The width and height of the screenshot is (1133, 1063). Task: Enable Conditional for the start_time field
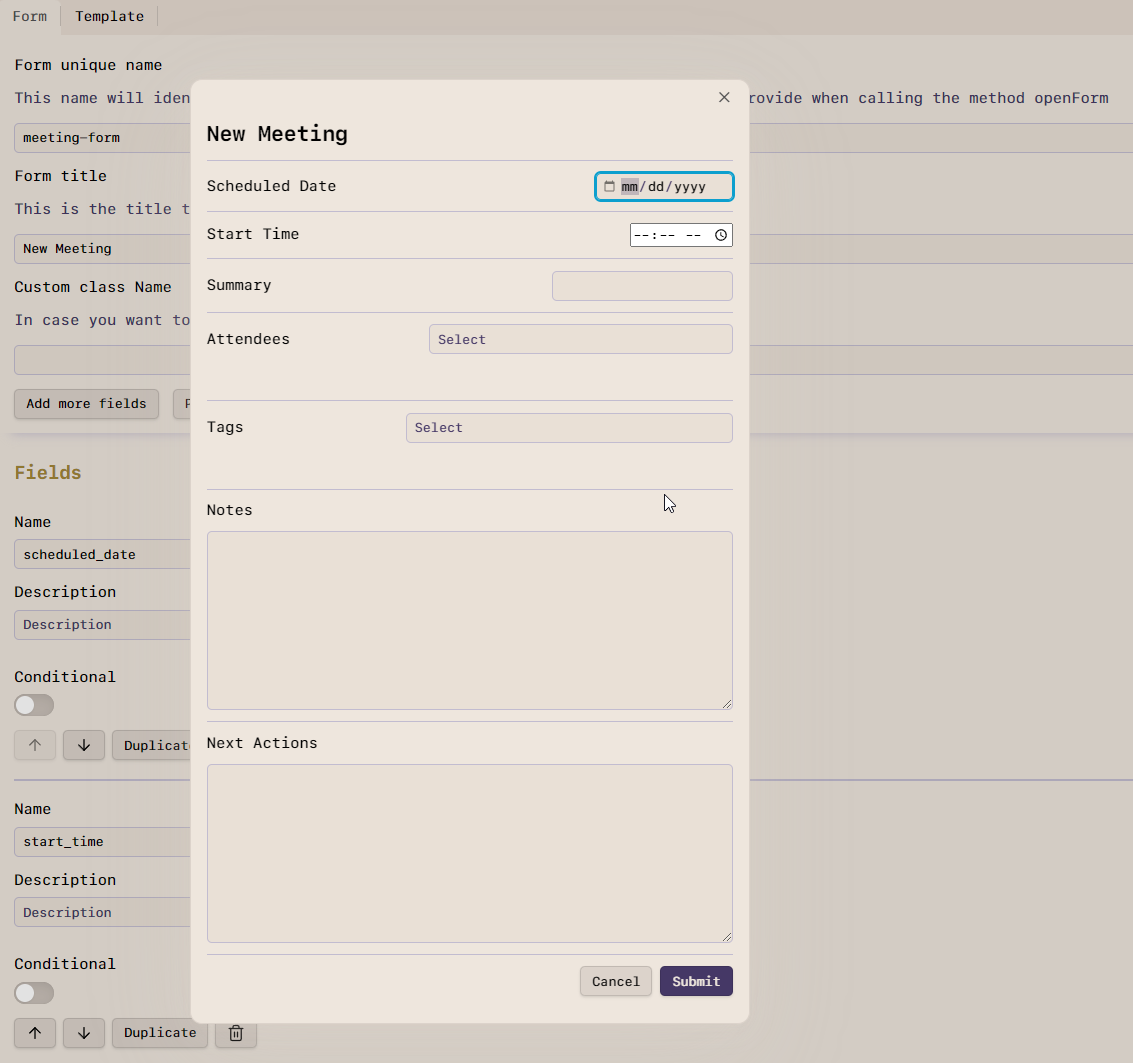click(33, 993)
